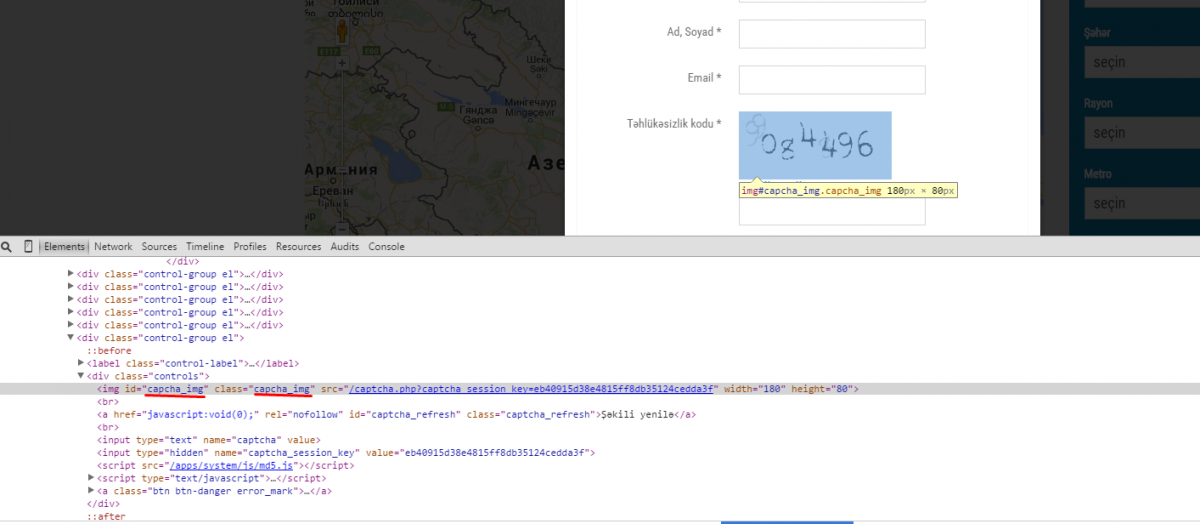Click the Təhlükəsizlik kodu label
The image size is (1200, 524).
[x=674, y=124]
